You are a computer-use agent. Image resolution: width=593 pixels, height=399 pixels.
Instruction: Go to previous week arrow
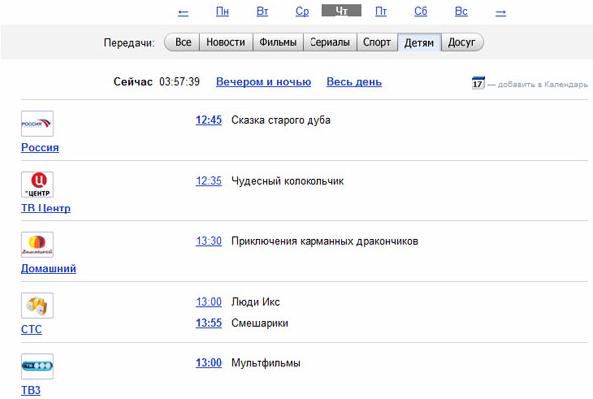click(x=183, y=13)
